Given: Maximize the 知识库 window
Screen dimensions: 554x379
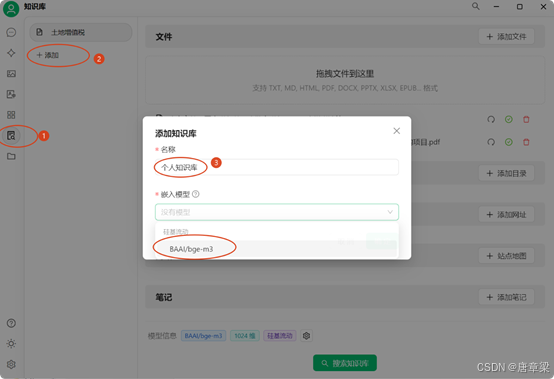Looking at the screenshot, I should pyautogui.click(x=520, y=6).
